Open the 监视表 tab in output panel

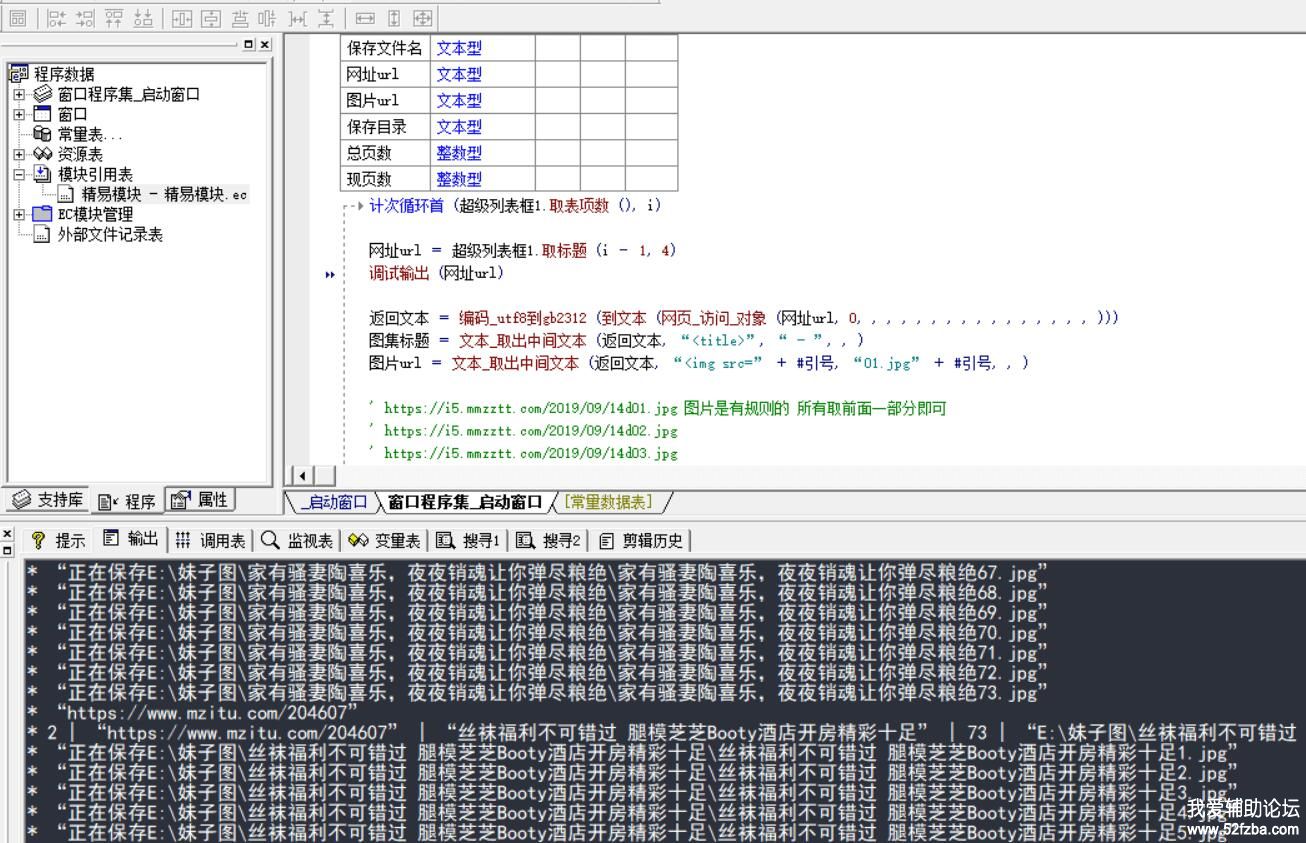297,541
